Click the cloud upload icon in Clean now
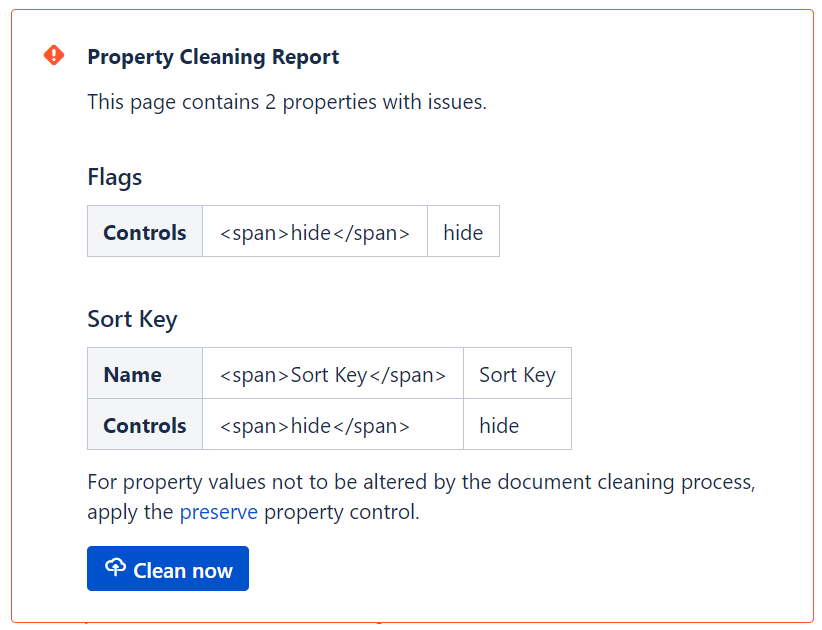 (x=115, y=568)
